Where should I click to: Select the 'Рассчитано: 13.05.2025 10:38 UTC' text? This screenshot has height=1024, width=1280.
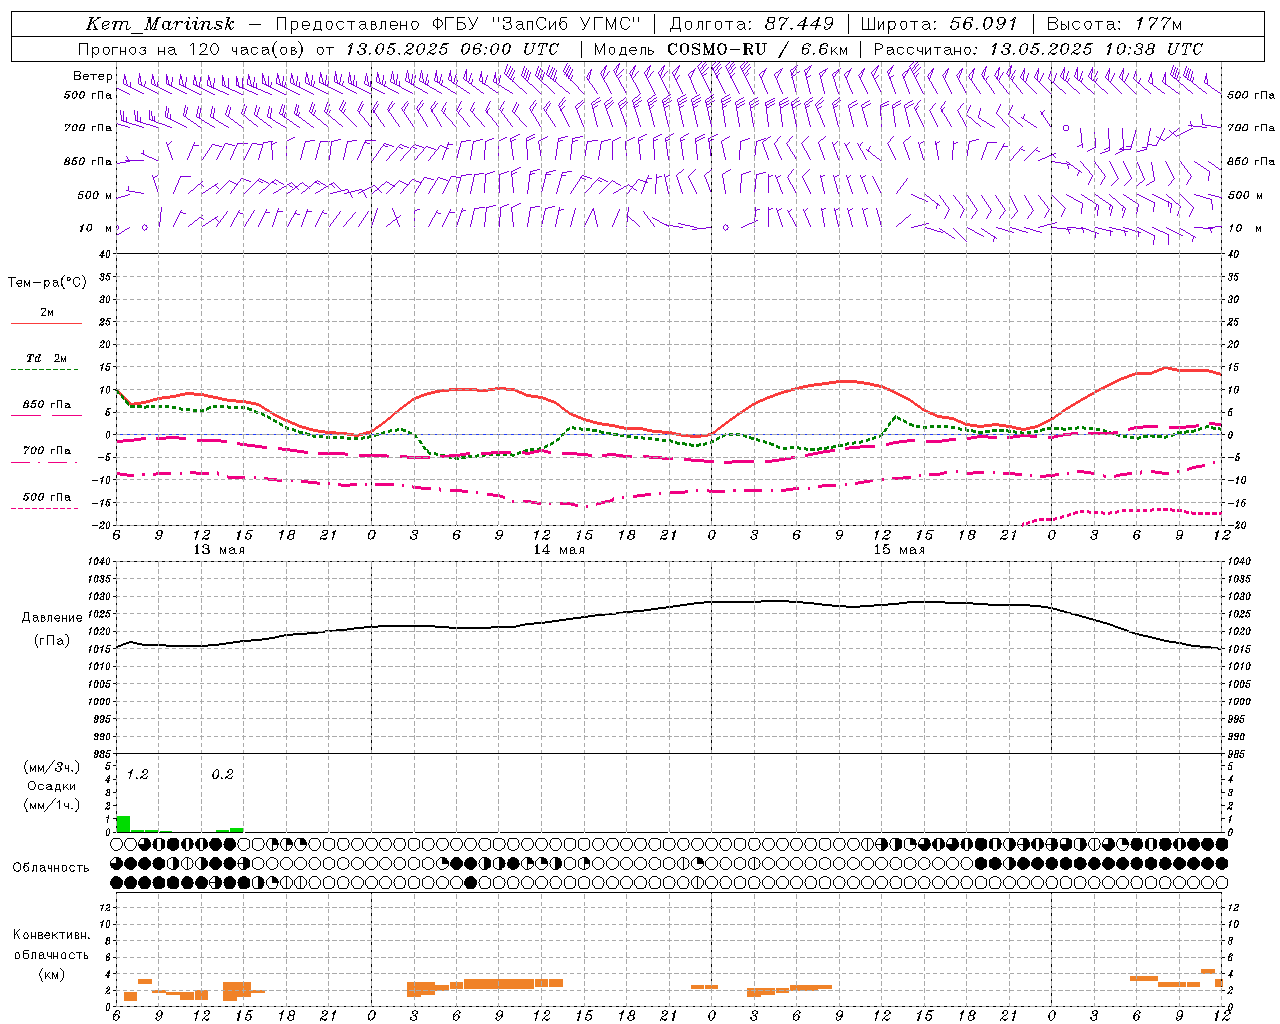pyautogui.click(x=1039, y=49)
